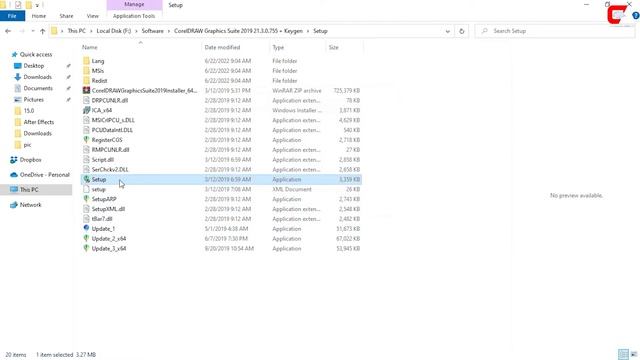This screenshot has width=640, height=360.
Task: Click the Search Setup field
Action: 555,31
